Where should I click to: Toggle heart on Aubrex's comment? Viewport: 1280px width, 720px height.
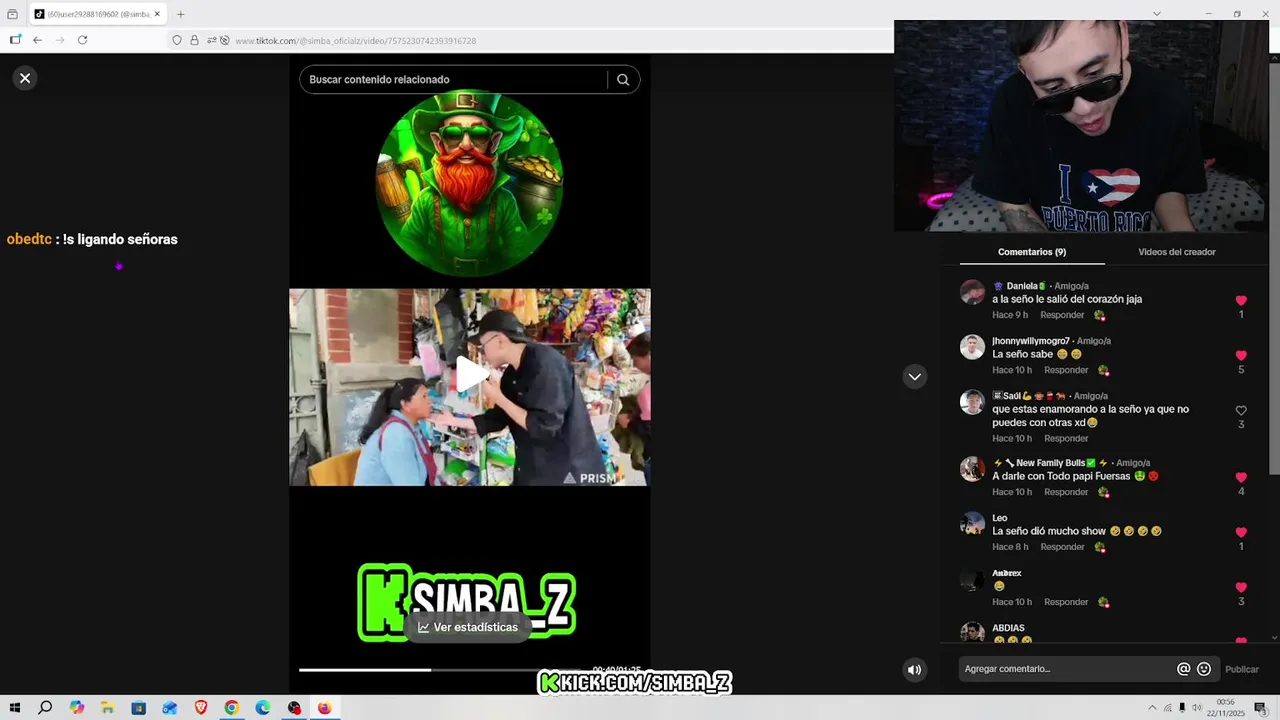pyautogui.click(x=1241, y=587)
